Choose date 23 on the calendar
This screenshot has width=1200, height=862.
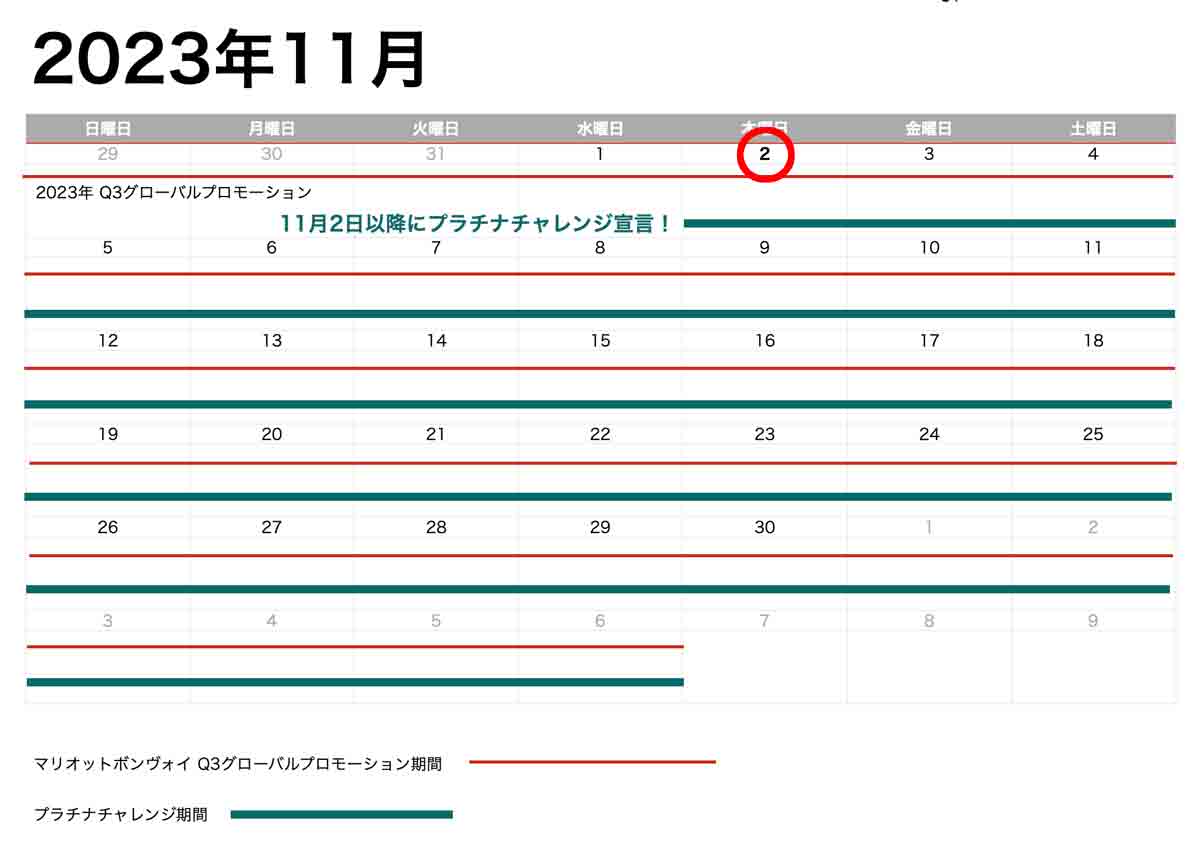tap(765, 434)
